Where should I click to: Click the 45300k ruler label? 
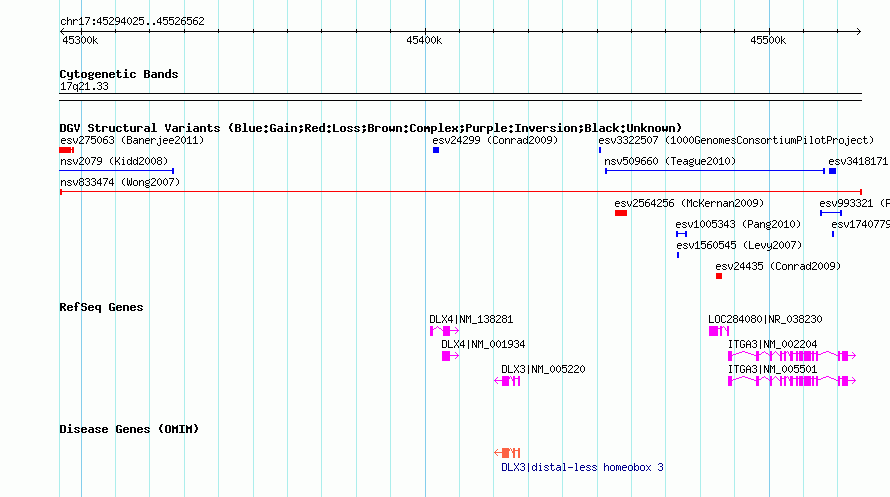pyautogui.click(x=80, y=40)
